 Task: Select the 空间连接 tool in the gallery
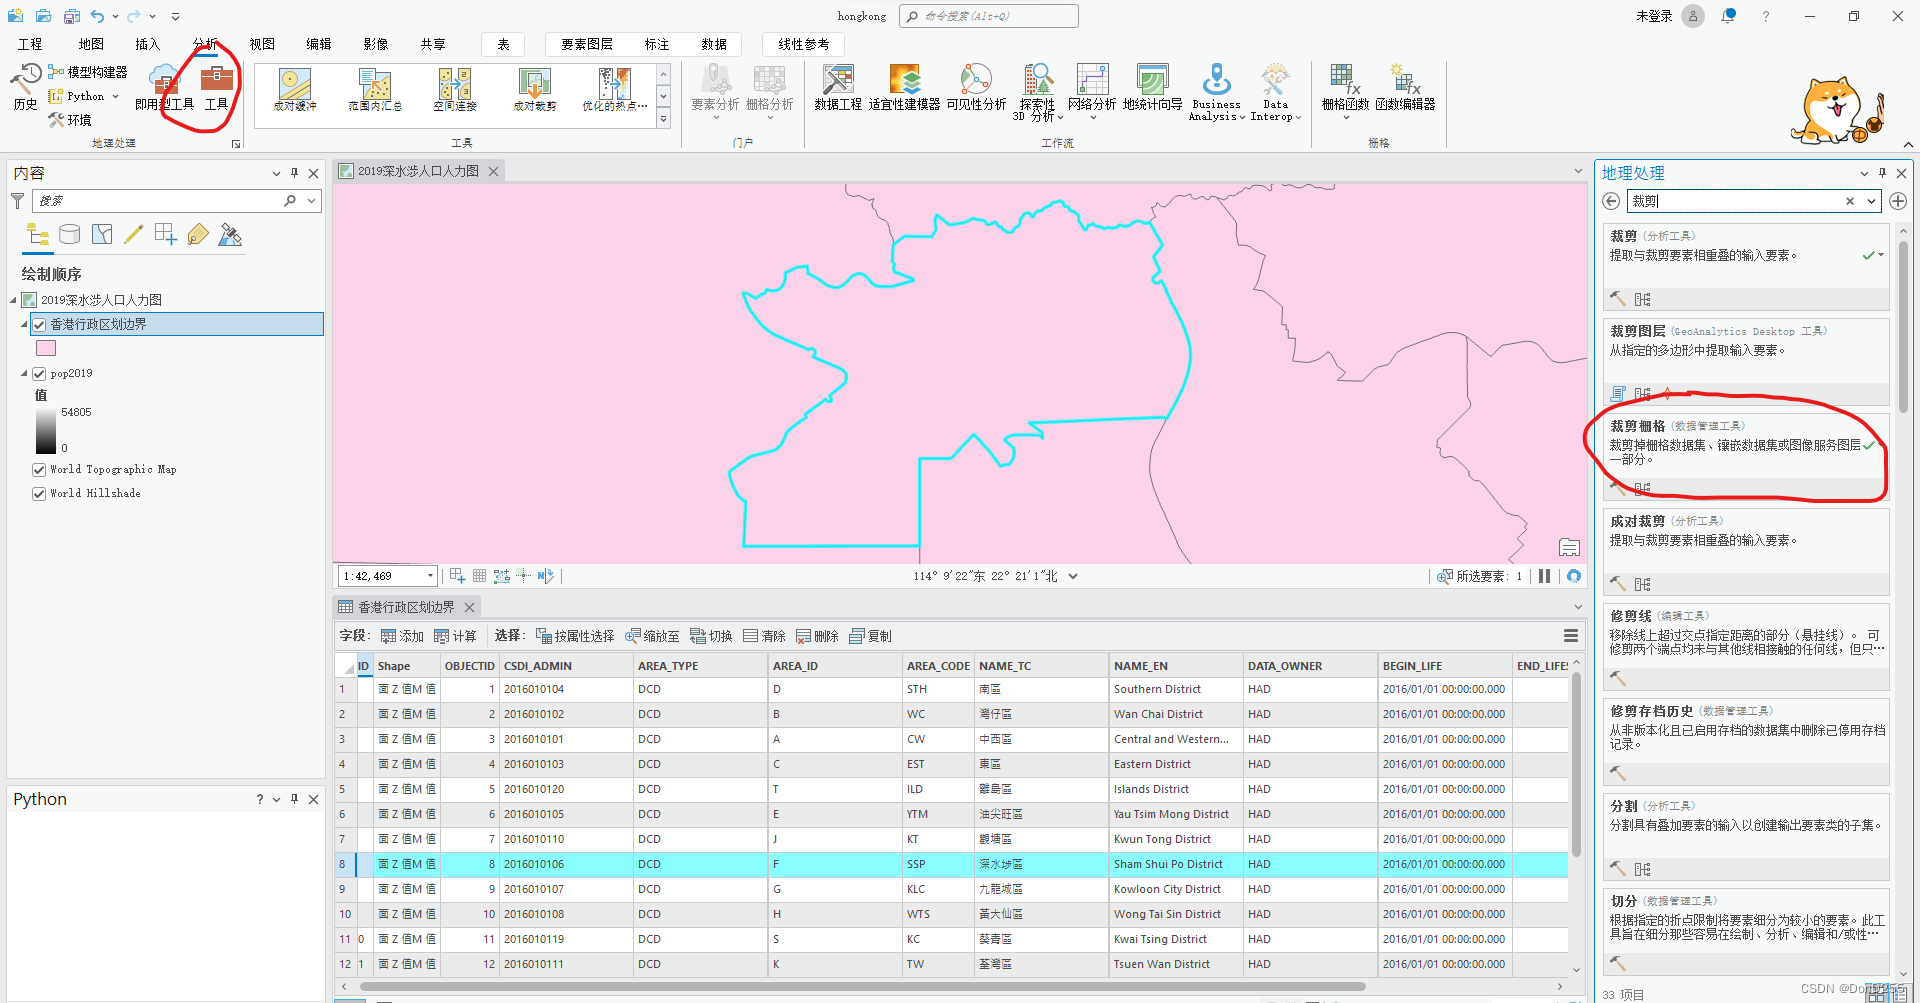[455, 90]
